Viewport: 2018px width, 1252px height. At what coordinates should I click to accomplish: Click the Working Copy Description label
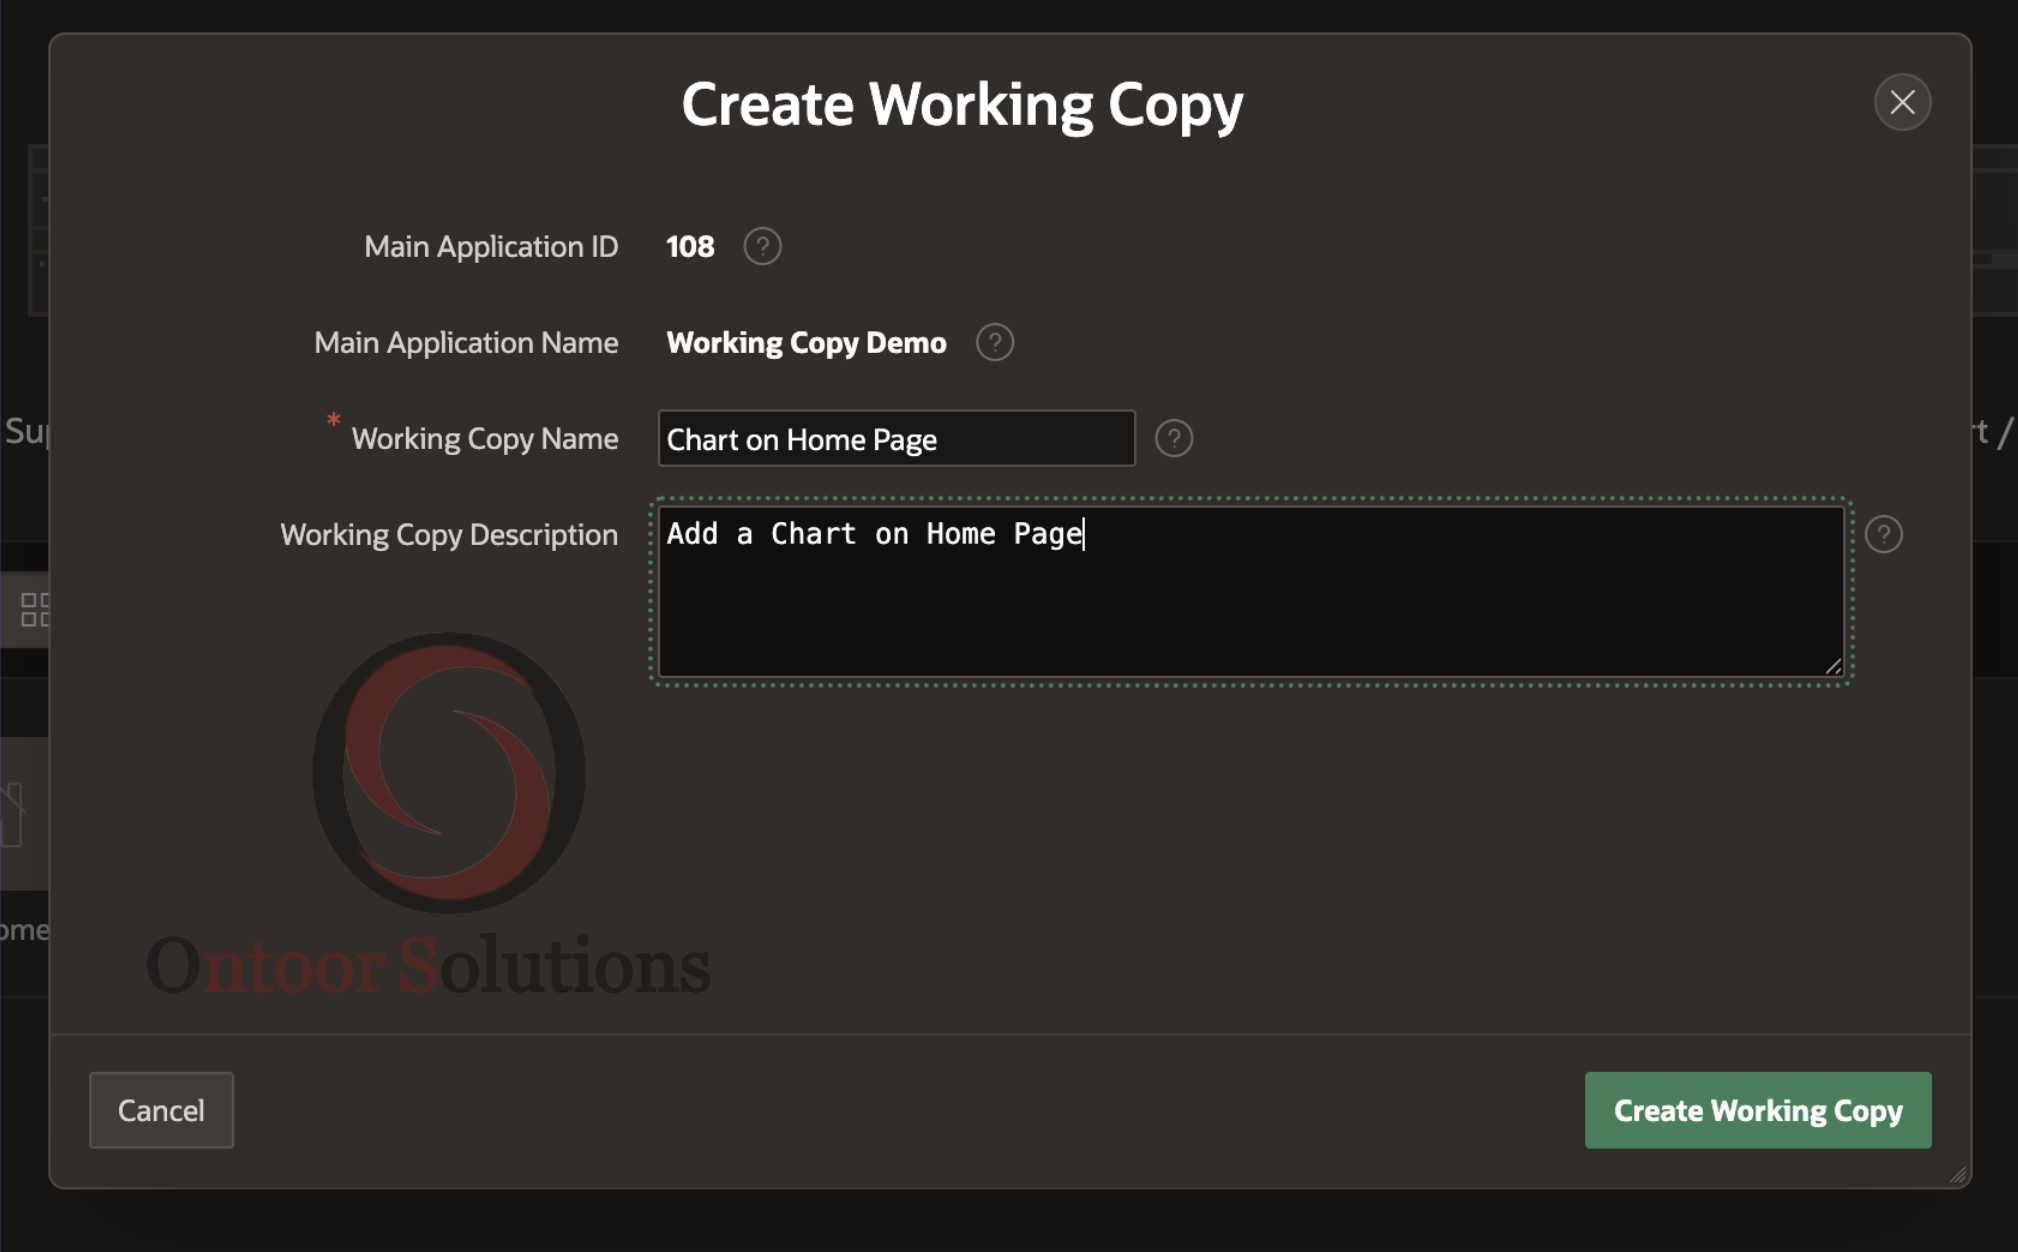click(x=449, y=535)
